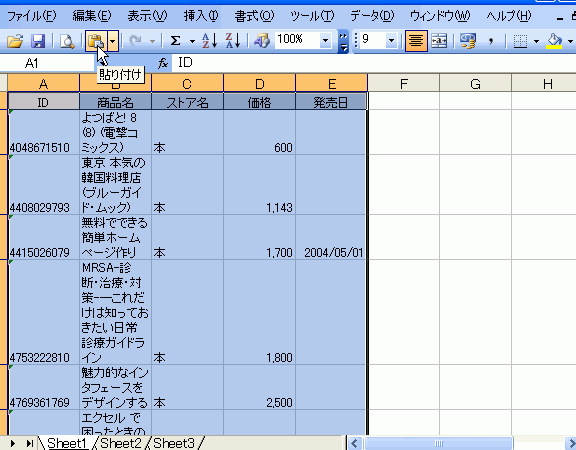Sort ascending A to Z

[x=210, y=41]
